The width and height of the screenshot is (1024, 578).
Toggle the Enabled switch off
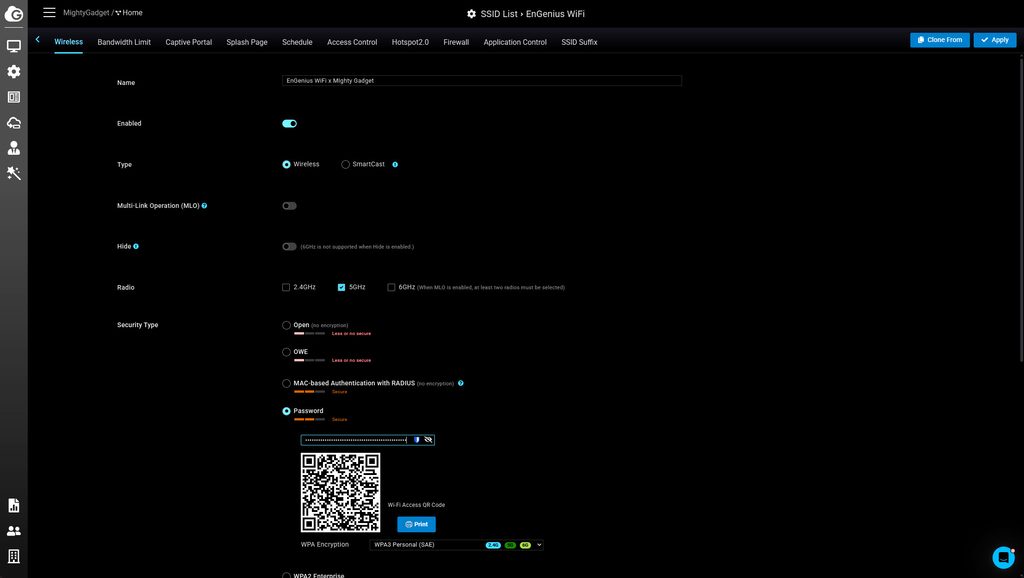[x=289, y=123]
